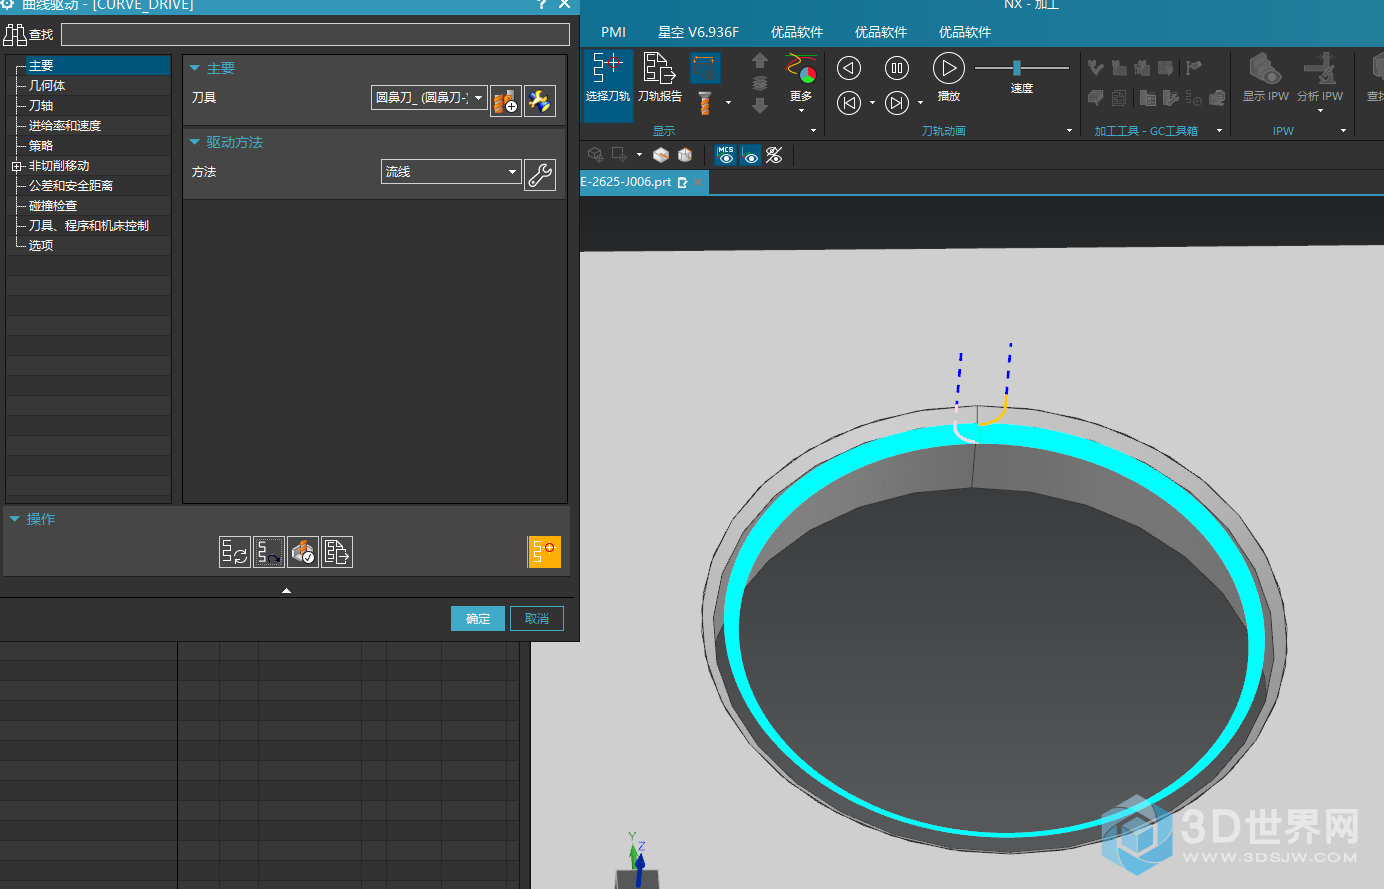Click the 确定 button
The width and height of the screenshot is (1384, 889).
(478, 619)
